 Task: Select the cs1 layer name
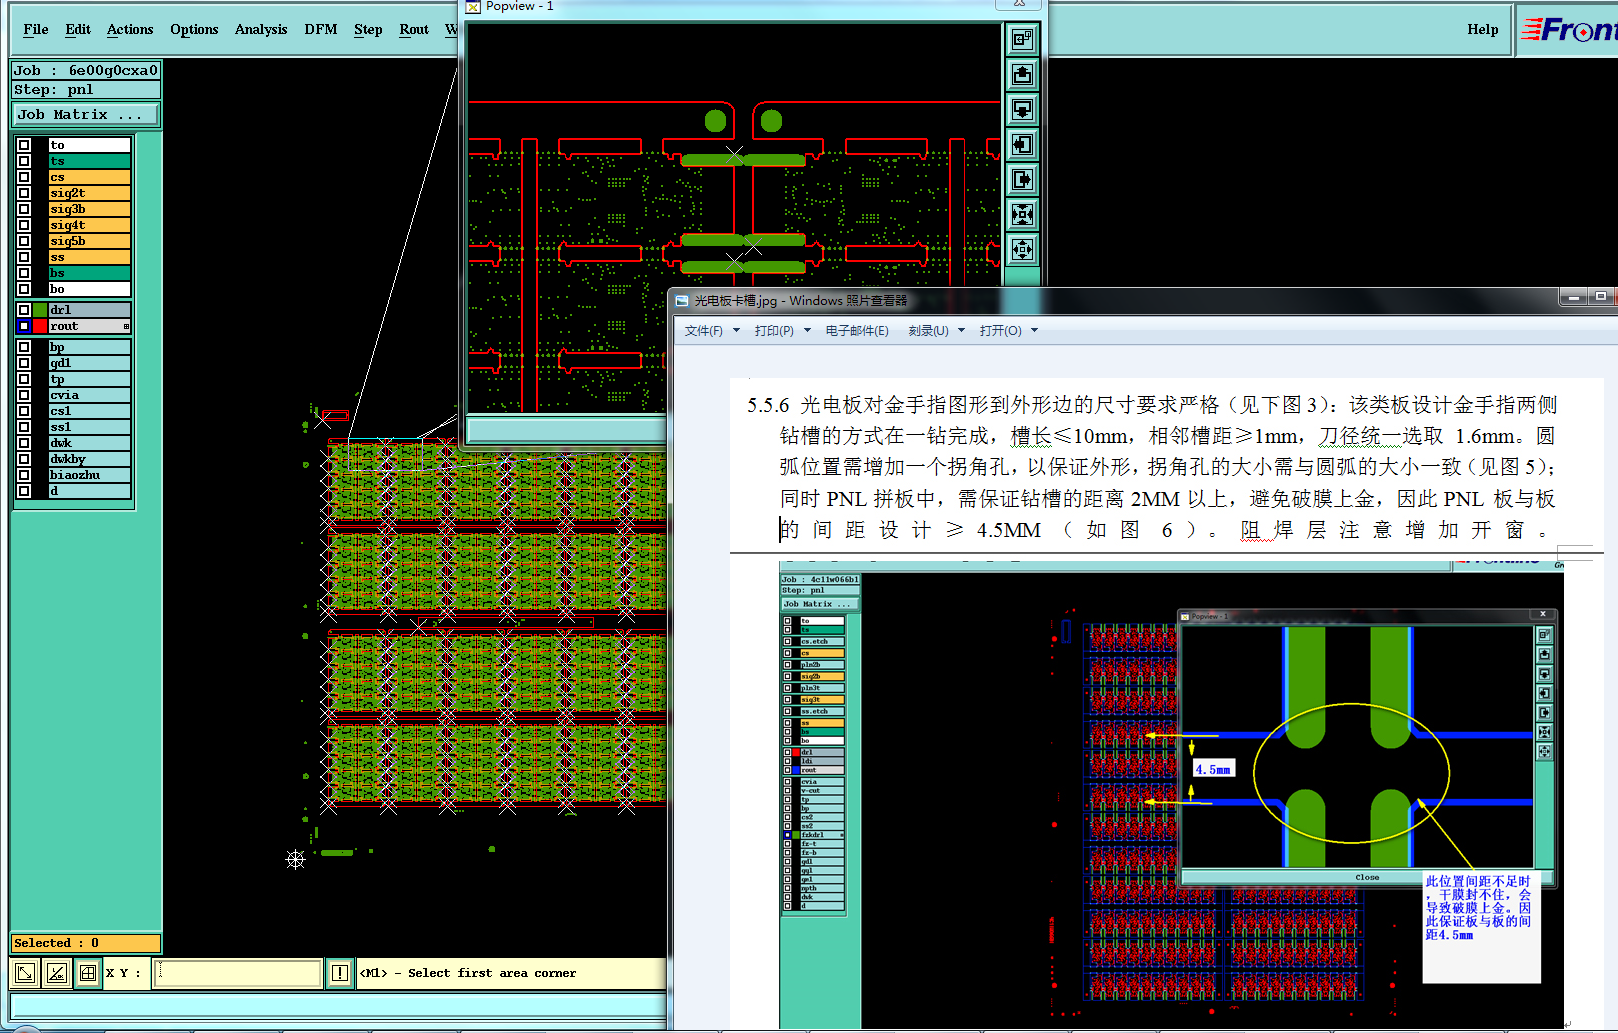tap(89, 411)
